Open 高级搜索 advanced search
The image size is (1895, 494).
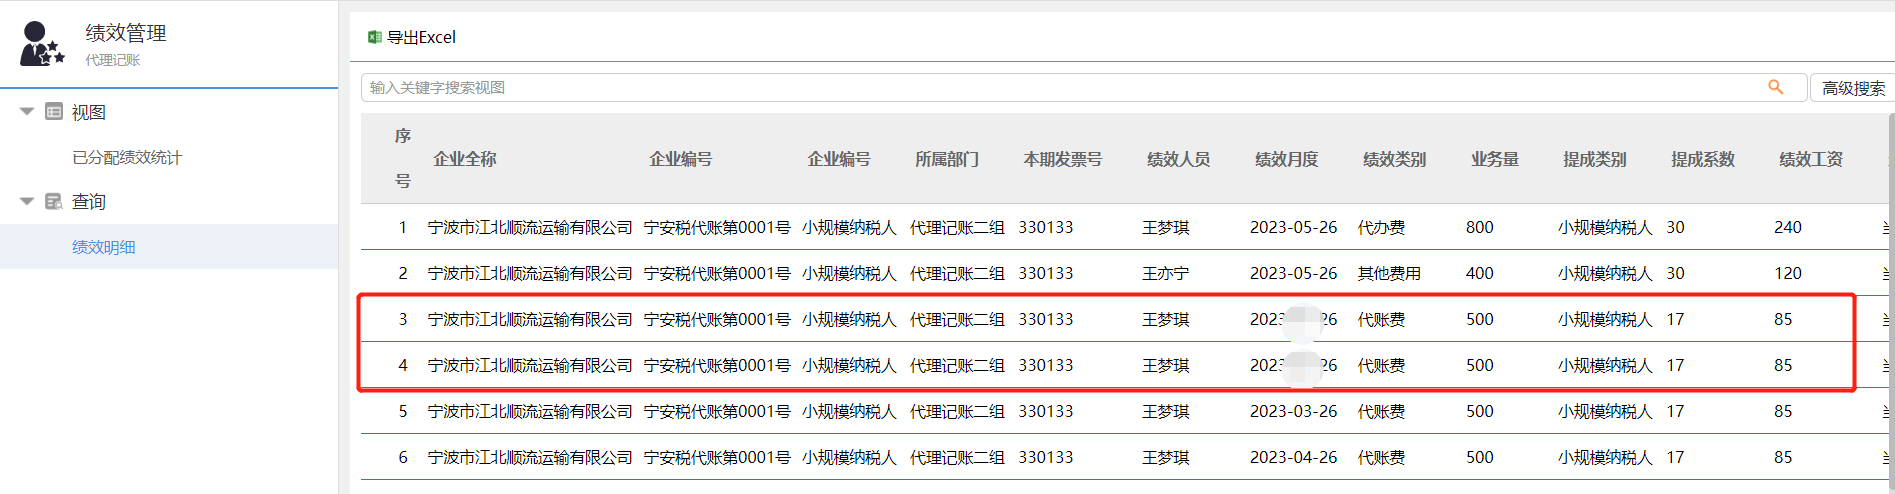tap(1853, 88)
